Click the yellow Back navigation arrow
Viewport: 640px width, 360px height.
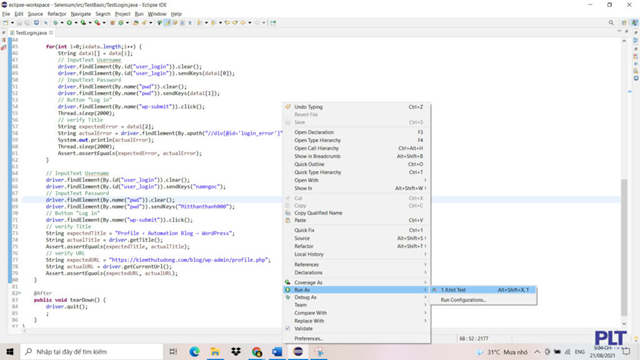point(243,23)
